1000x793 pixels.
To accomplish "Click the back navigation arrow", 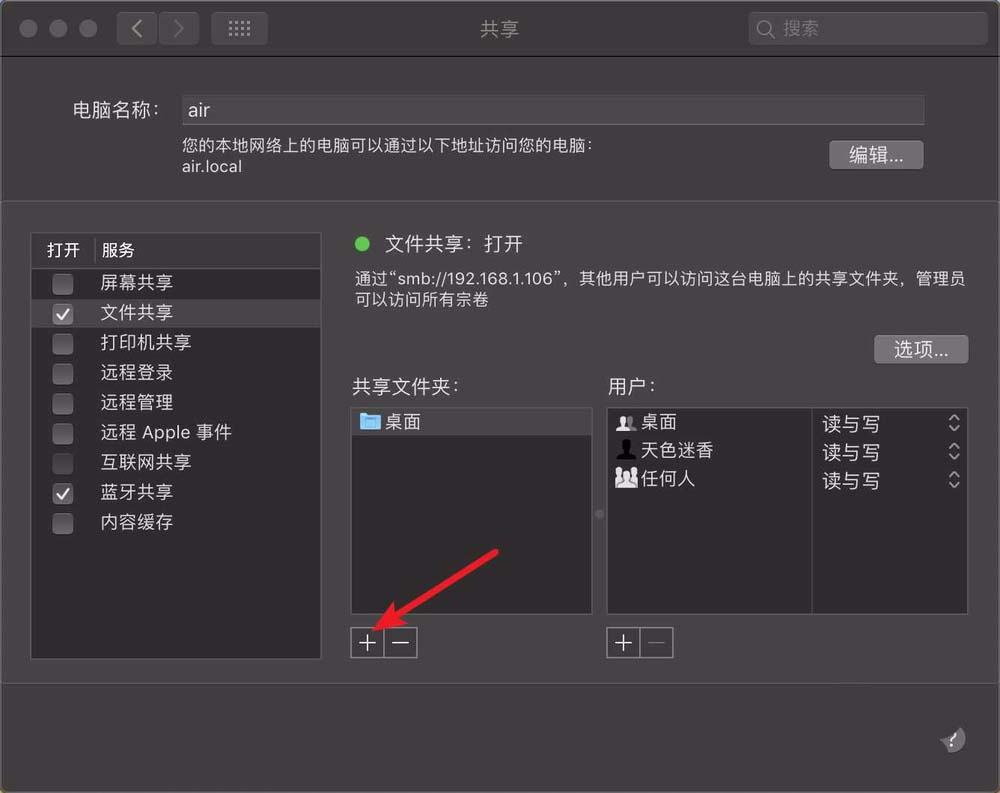I will [x=137, y=28].
